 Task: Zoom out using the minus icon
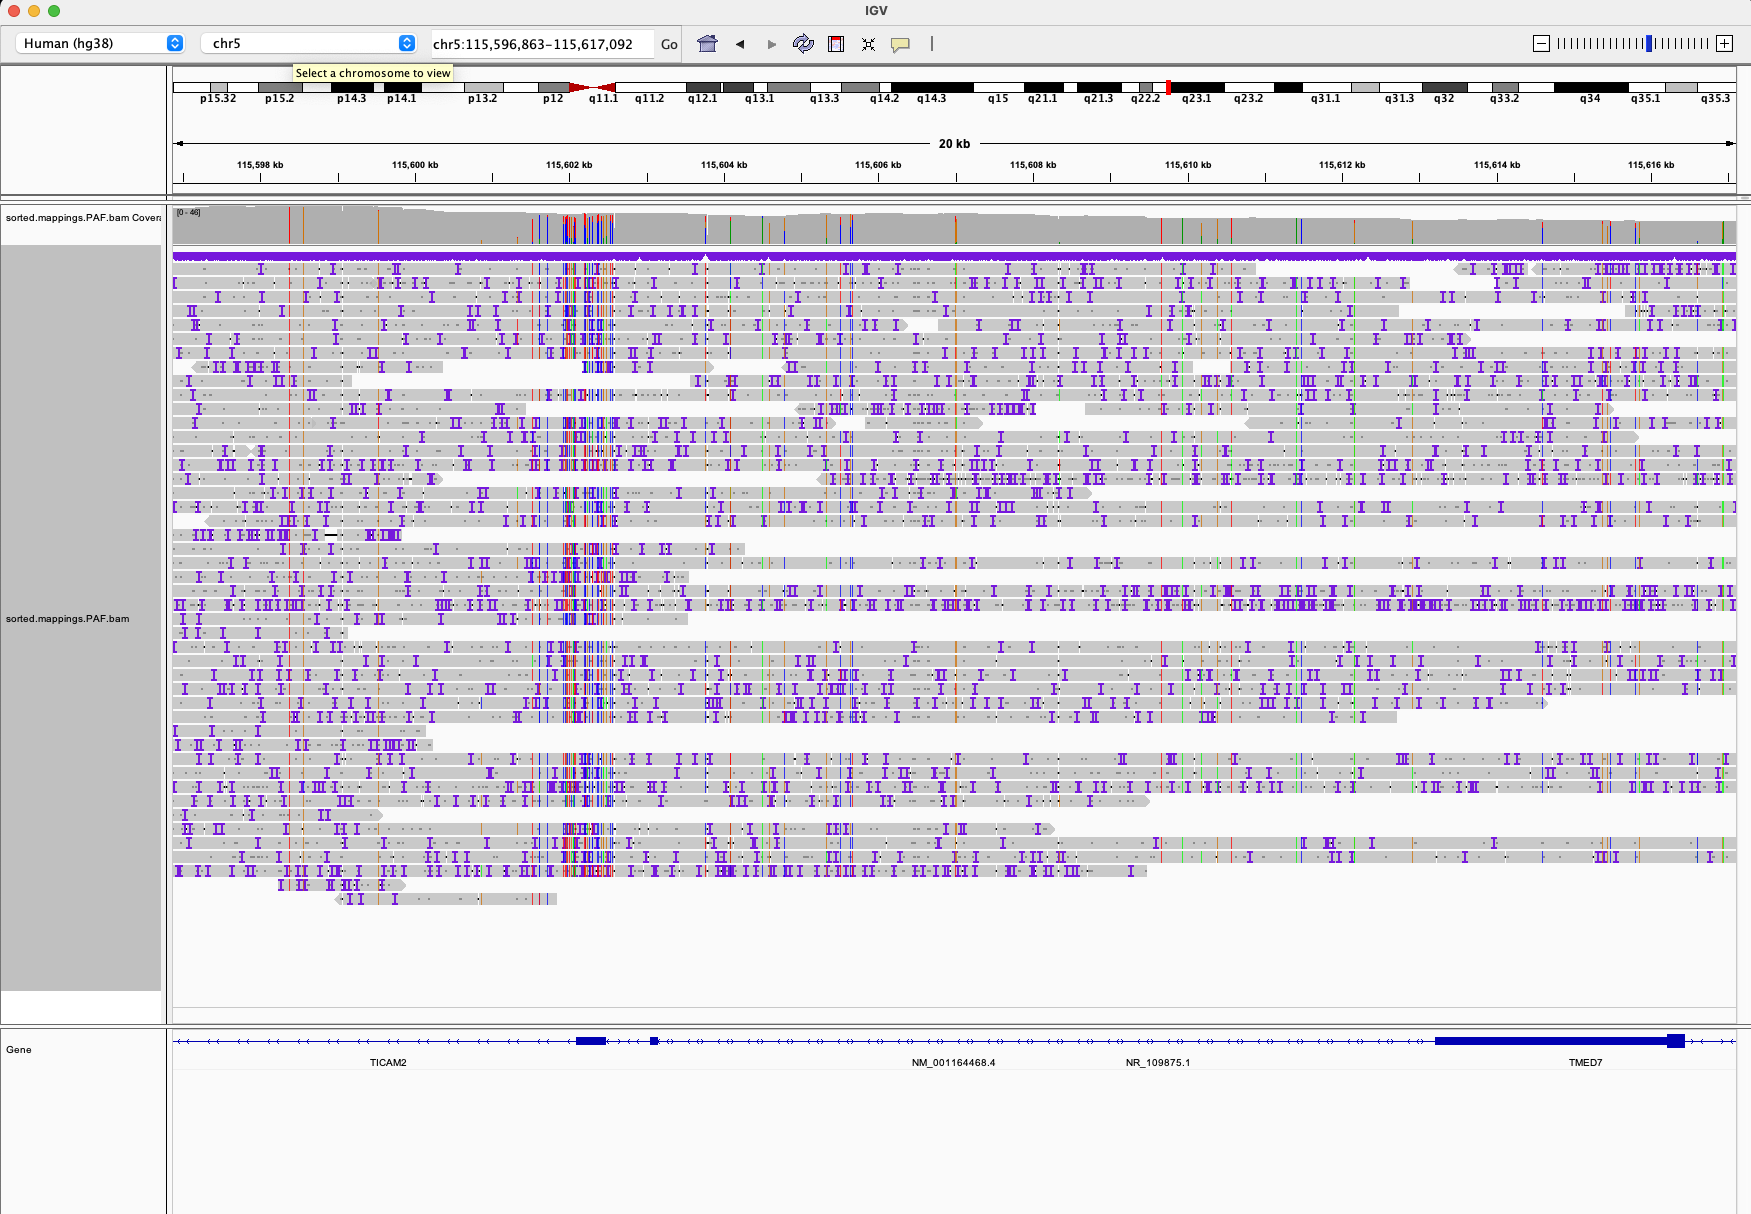click(x=1540, y=43)
